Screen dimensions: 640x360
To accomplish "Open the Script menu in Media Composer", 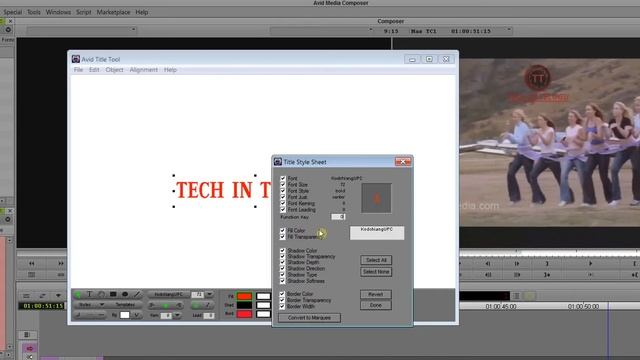I will click(84, 12).
